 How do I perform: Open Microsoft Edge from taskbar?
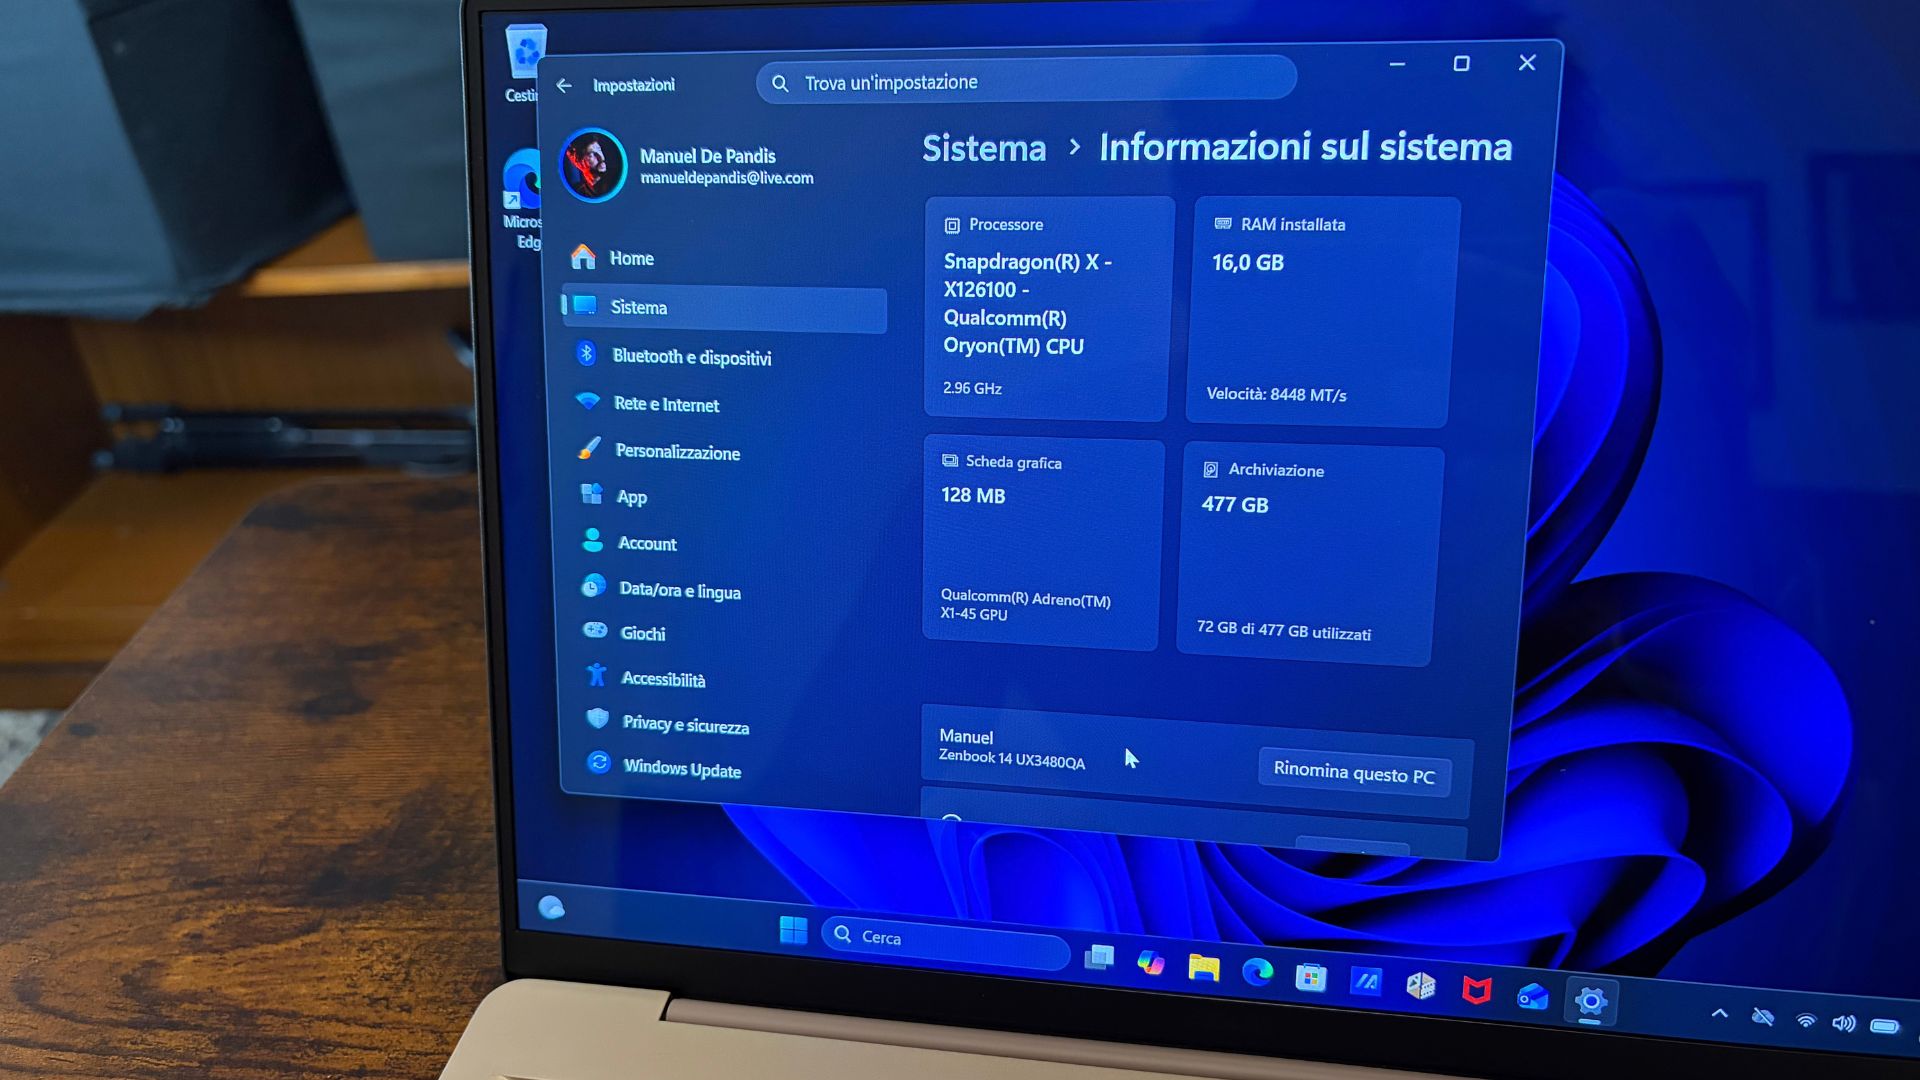click(1257, 972)
